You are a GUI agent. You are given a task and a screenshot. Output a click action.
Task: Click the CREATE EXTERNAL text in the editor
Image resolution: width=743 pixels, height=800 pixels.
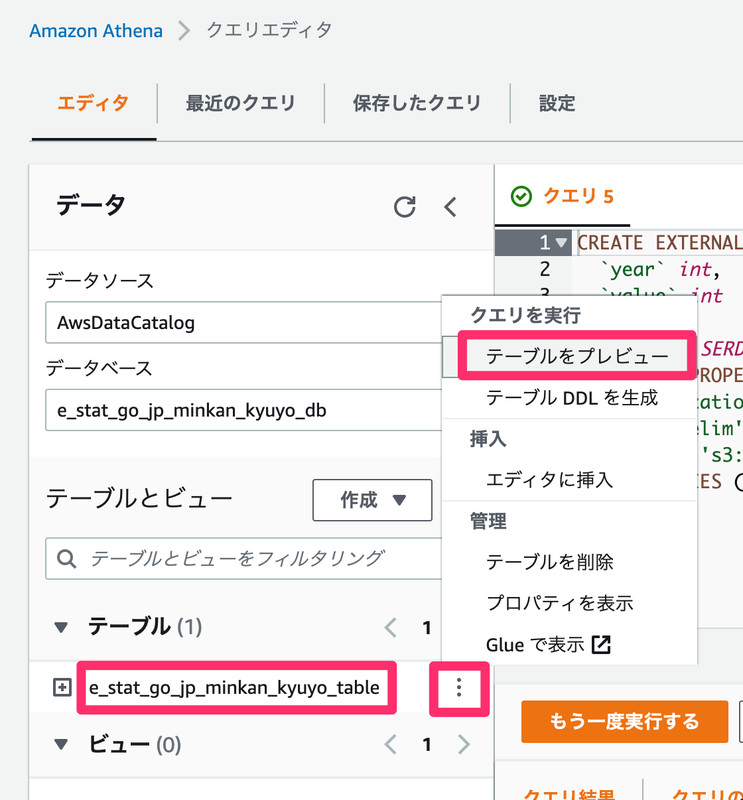[660, 242]
